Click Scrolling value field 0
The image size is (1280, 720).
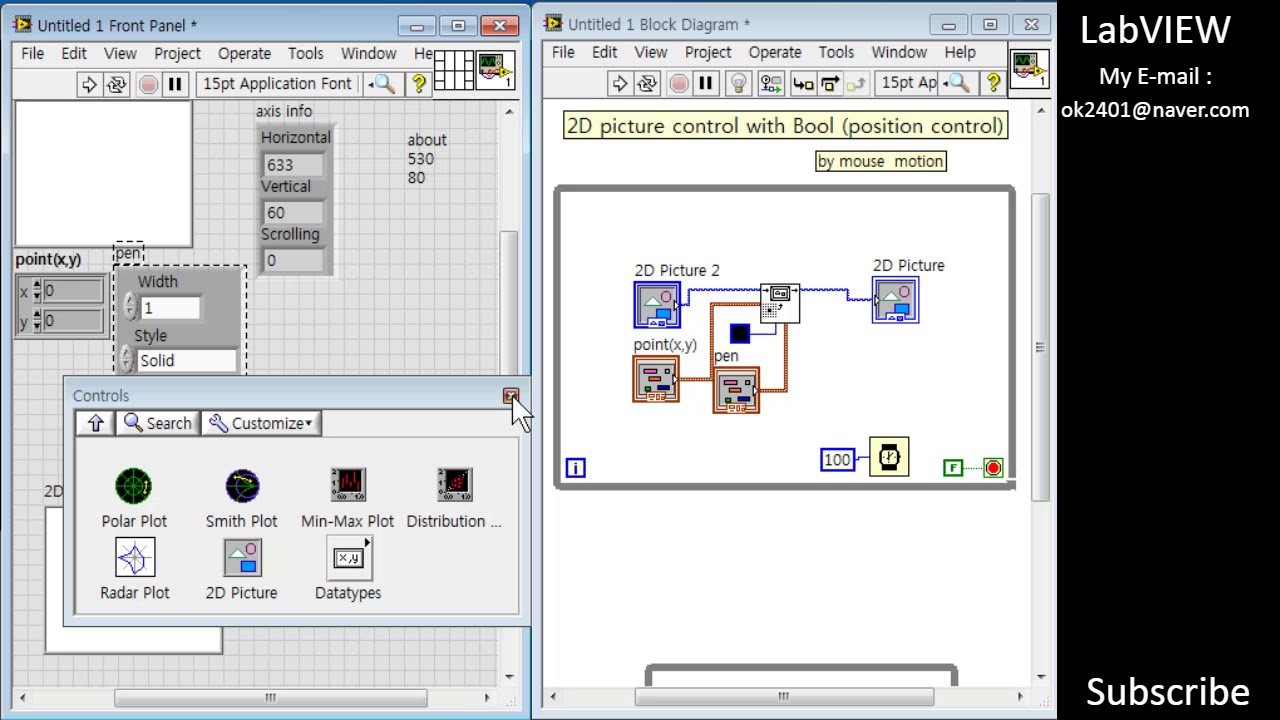(x=293, y=260)
